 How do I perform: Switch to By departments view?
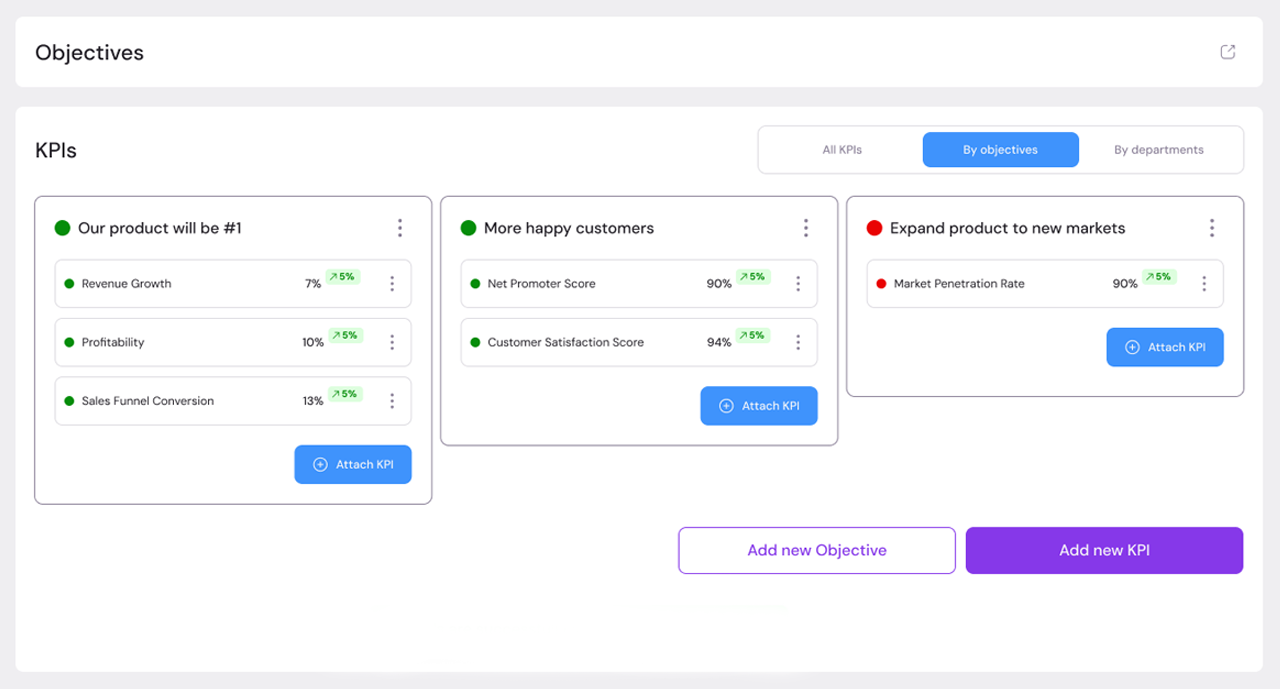[1159, 150]
